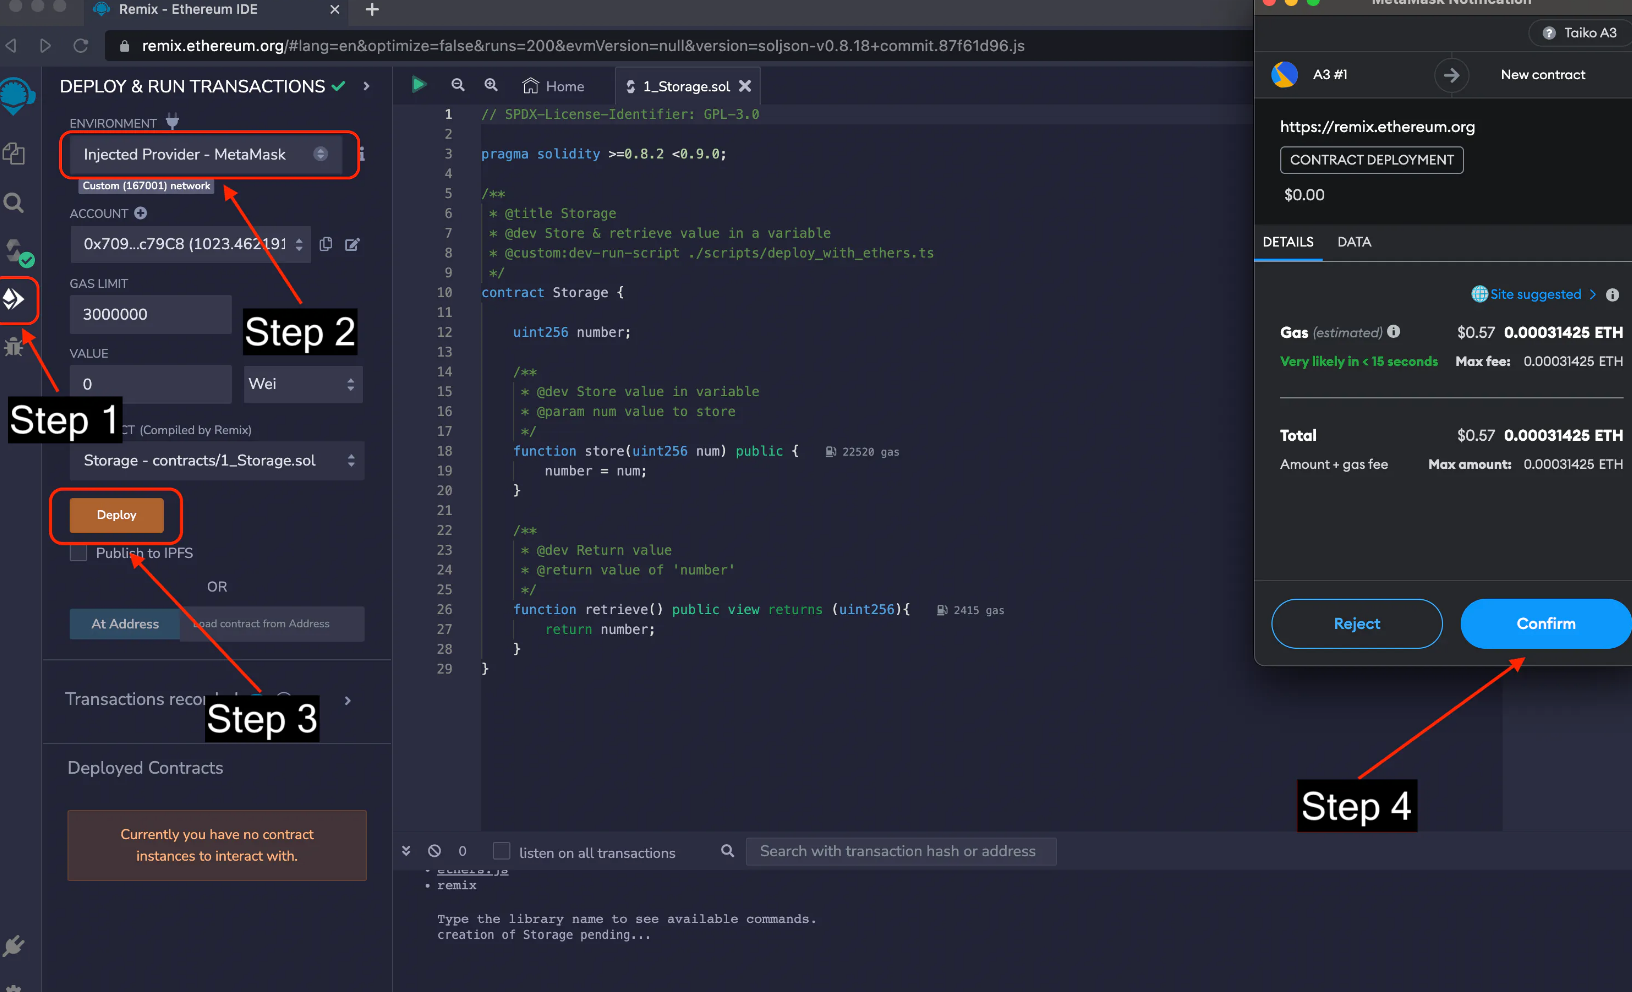Open the File Explorer sidebar icon
The height and width of the screenshot is (992, 1632).
[x=14, y=153]
